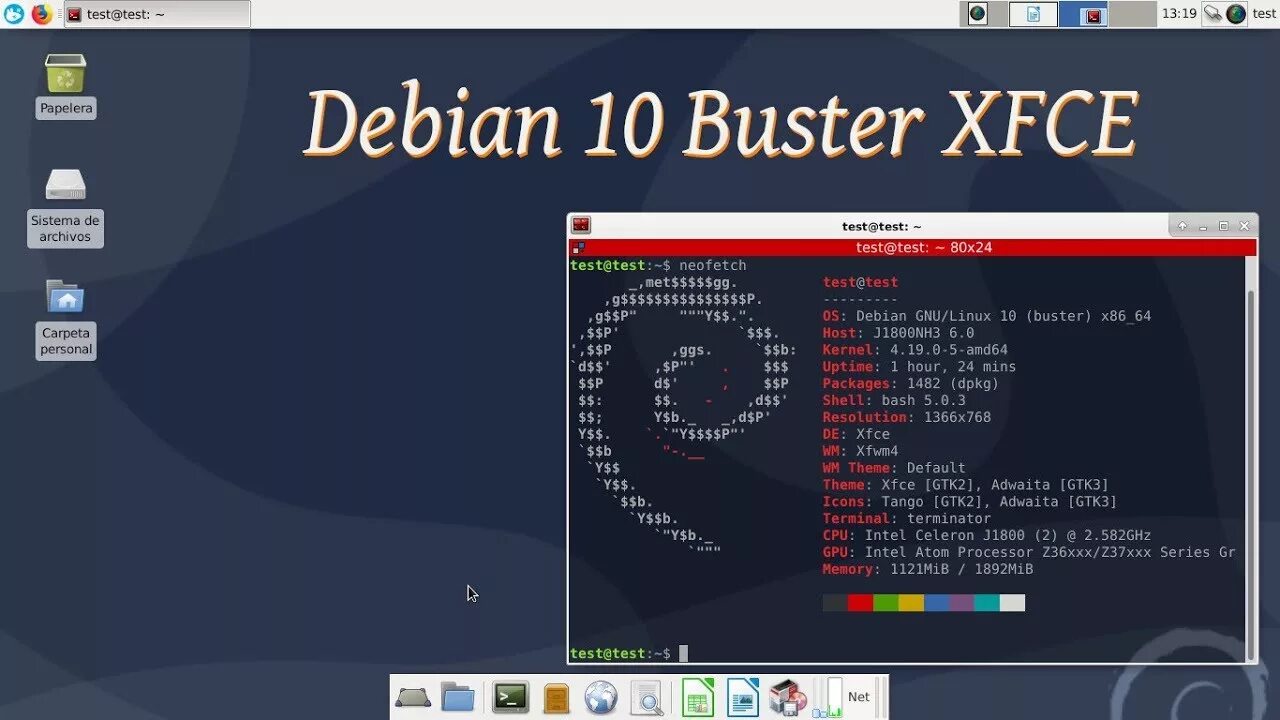Click the Host J1800NH3 6.0 line
Image resolution: width=1280 pixels, height=720 pixels.
[x=898, y=333]
